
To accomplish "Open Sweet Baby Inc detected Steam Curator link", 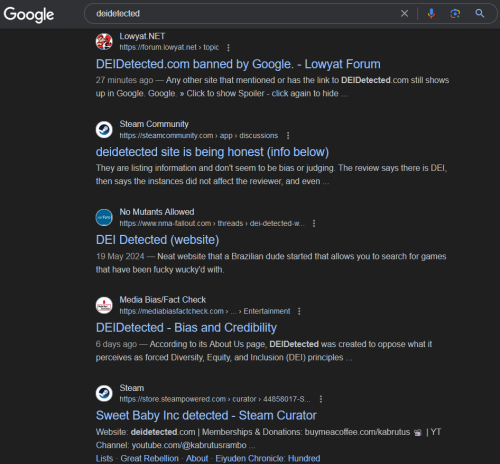I will point(206,416).
